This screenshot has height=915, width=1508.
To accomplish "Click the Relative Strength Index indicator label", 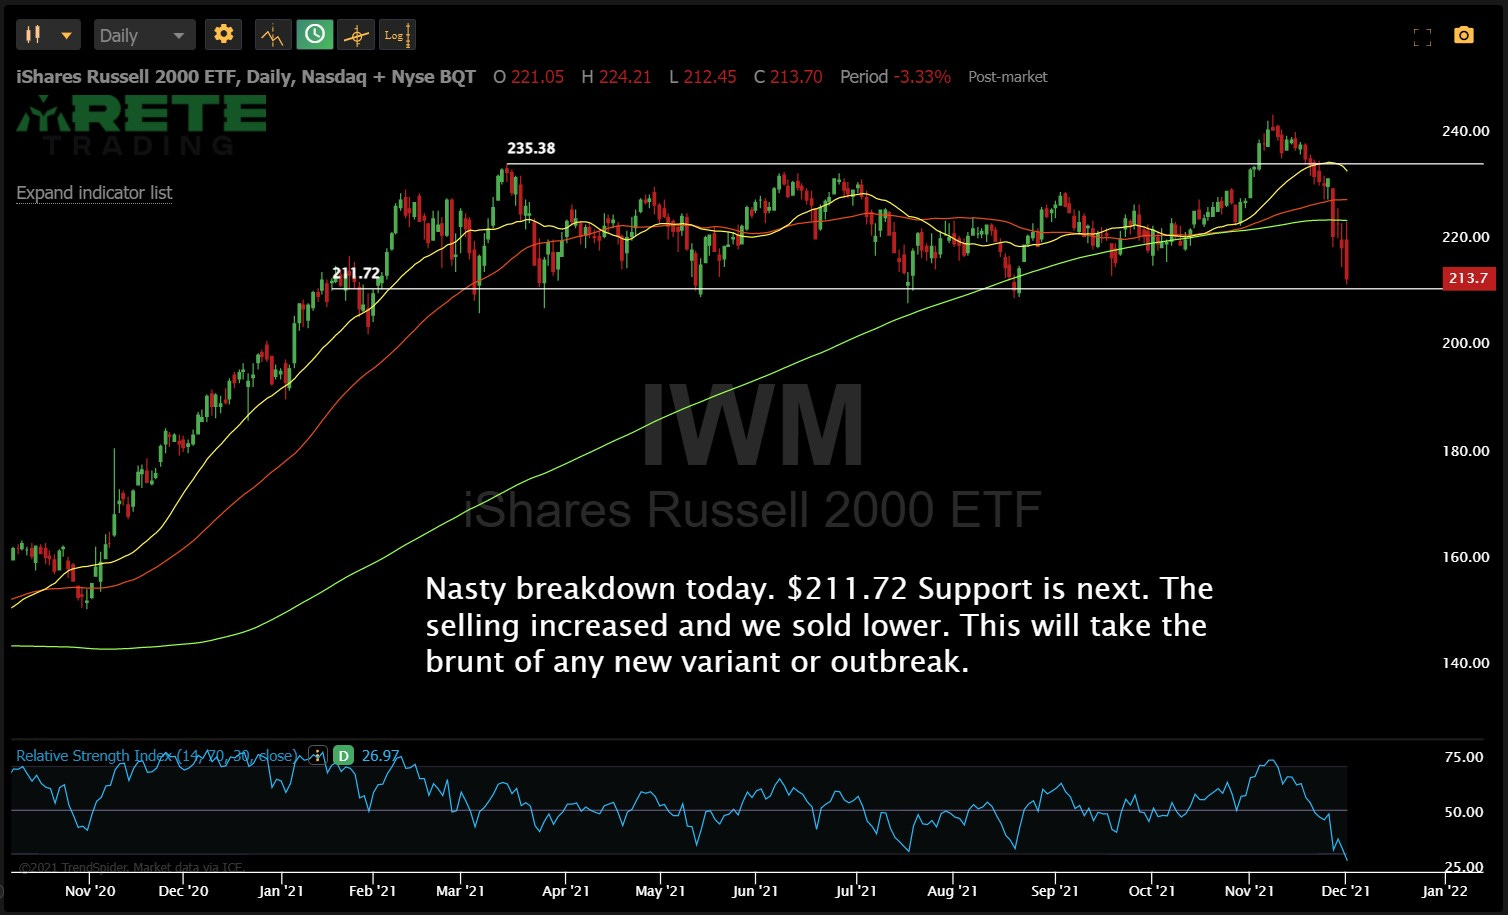I will tap(156, 755).
